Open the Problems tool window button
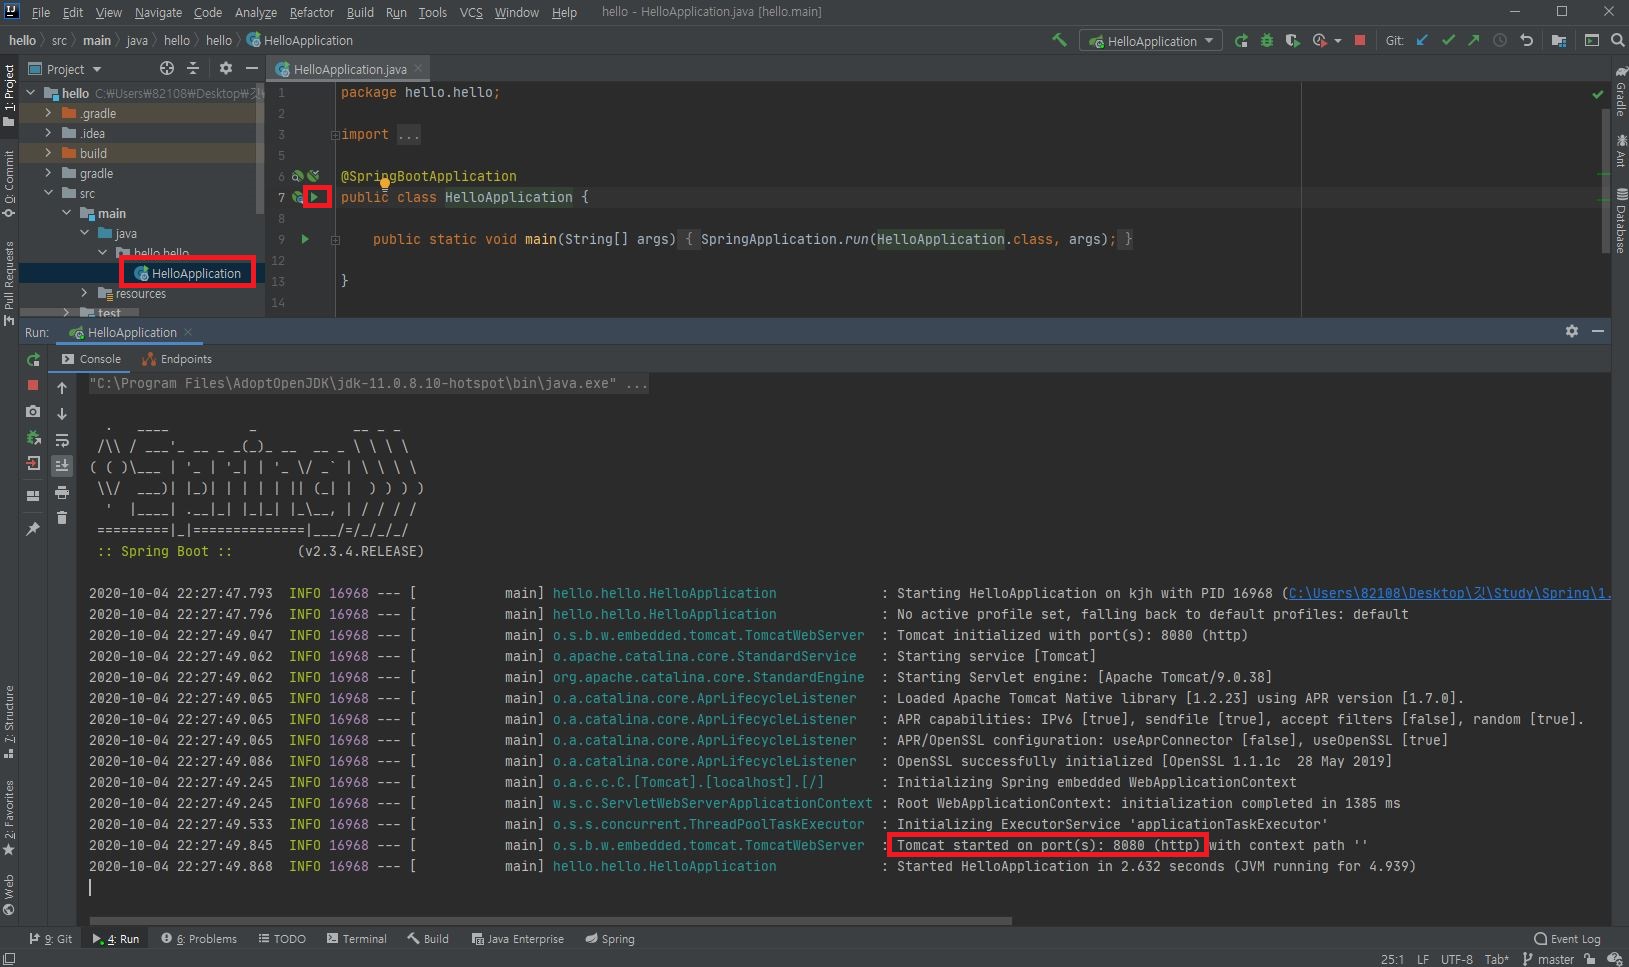This screenshot has height=967, width=1629. (x=199, y=939)
